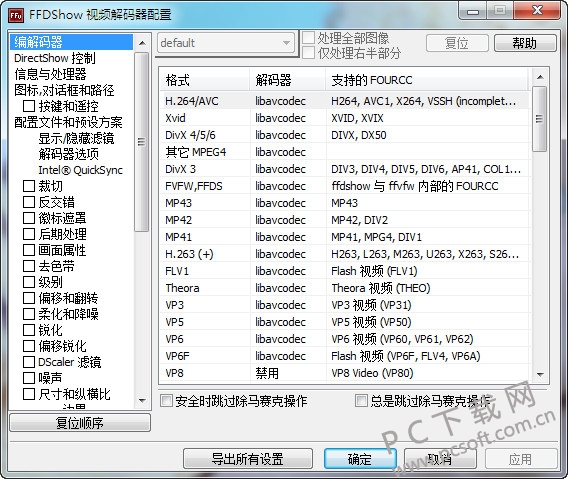Click the left panel scroll up arrow
Screen dimensions: 568x479
(142, 43)
